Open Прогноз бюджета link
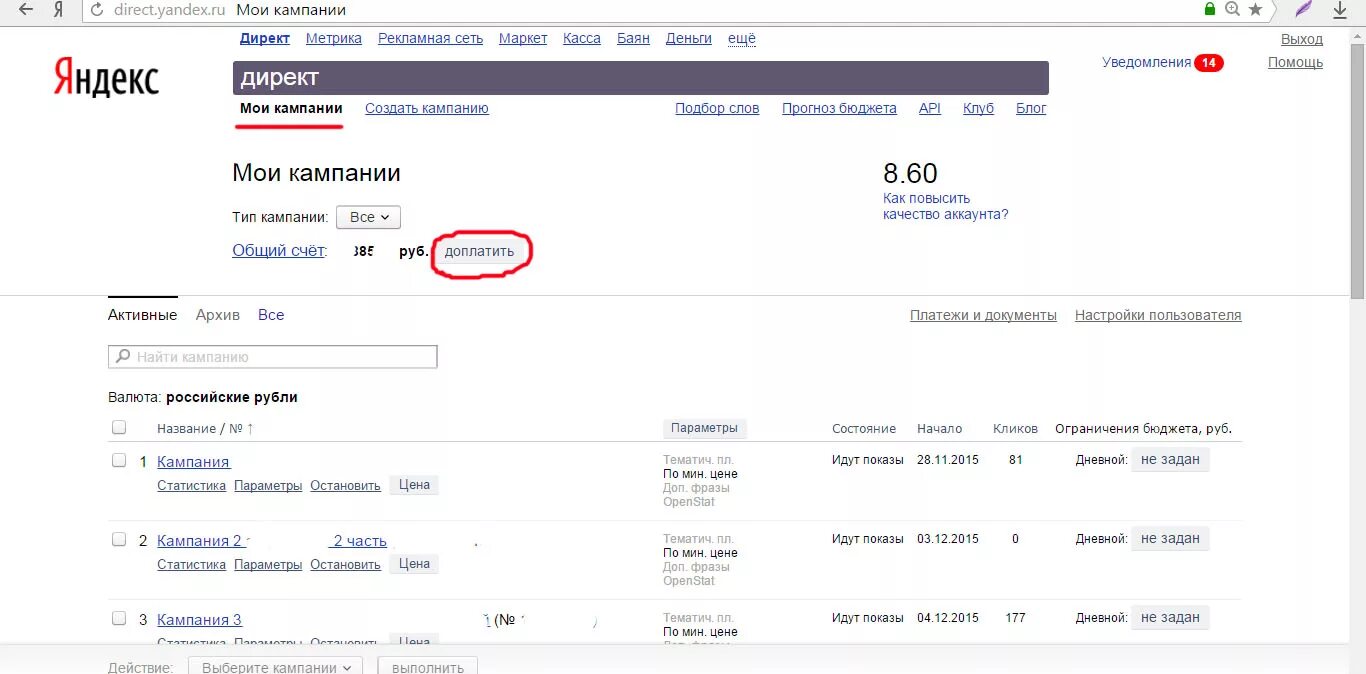Image resolution: width=1366 pixels, height=674 pixels. coord(839,108)
